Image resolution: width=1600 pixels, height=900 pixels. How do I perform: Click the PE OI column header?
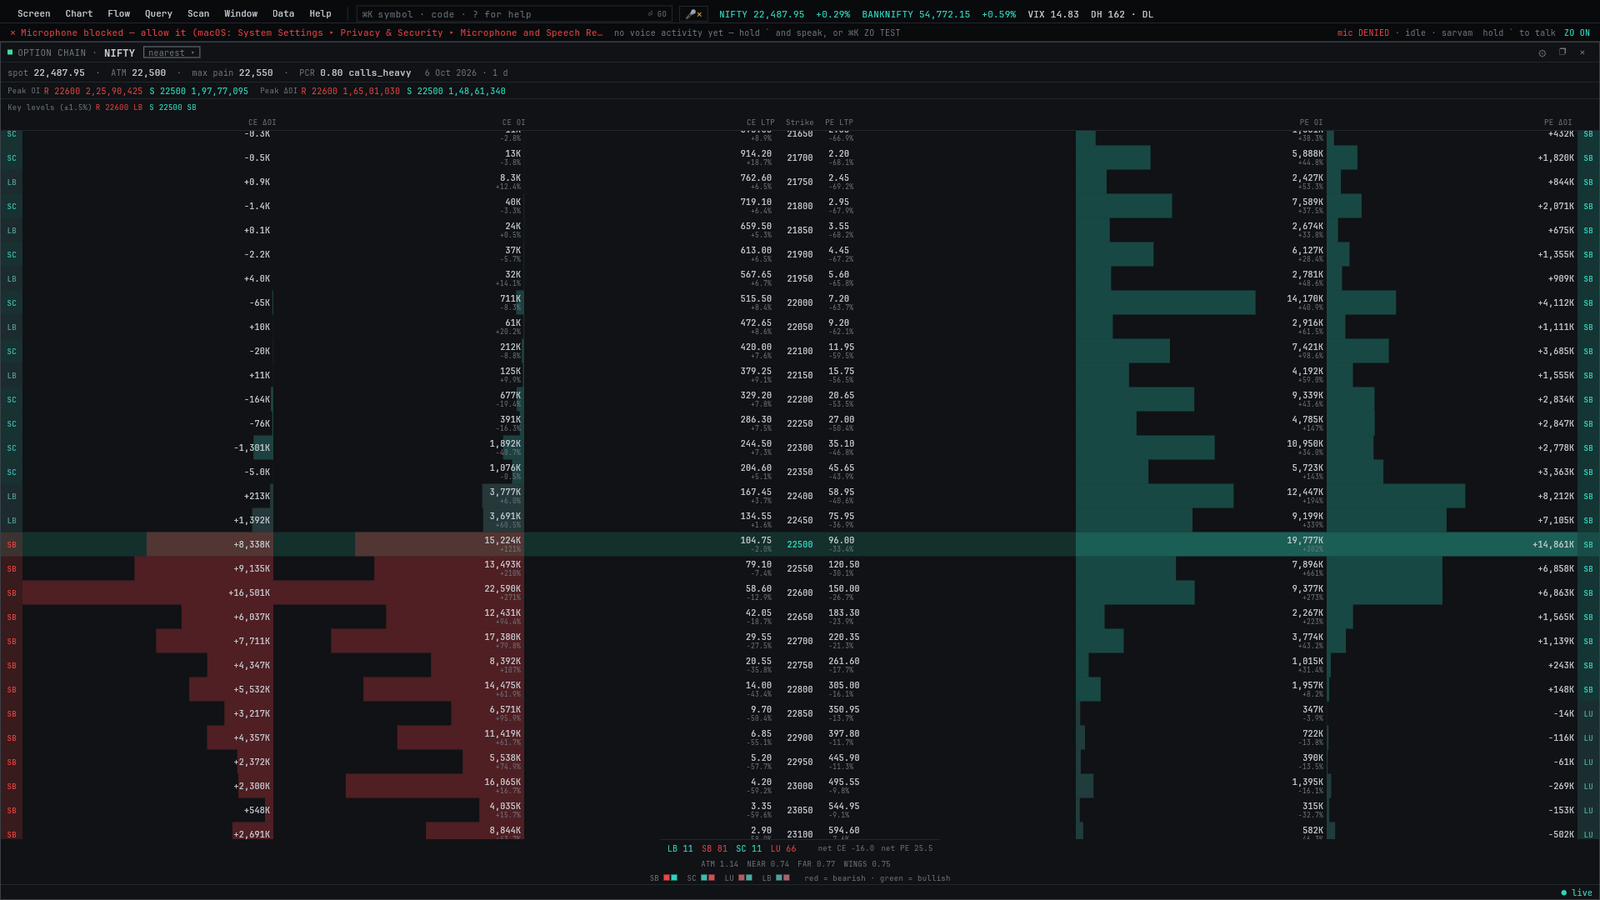coord(1311,123)
